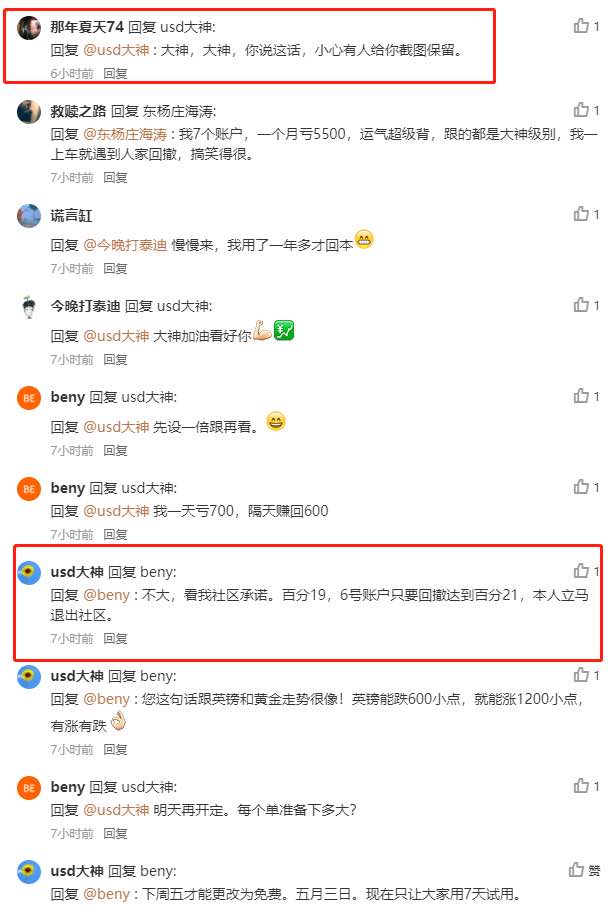
Task: Like 今晚打泰迪's 大神加油 comment
Action: tap(581, 305)
